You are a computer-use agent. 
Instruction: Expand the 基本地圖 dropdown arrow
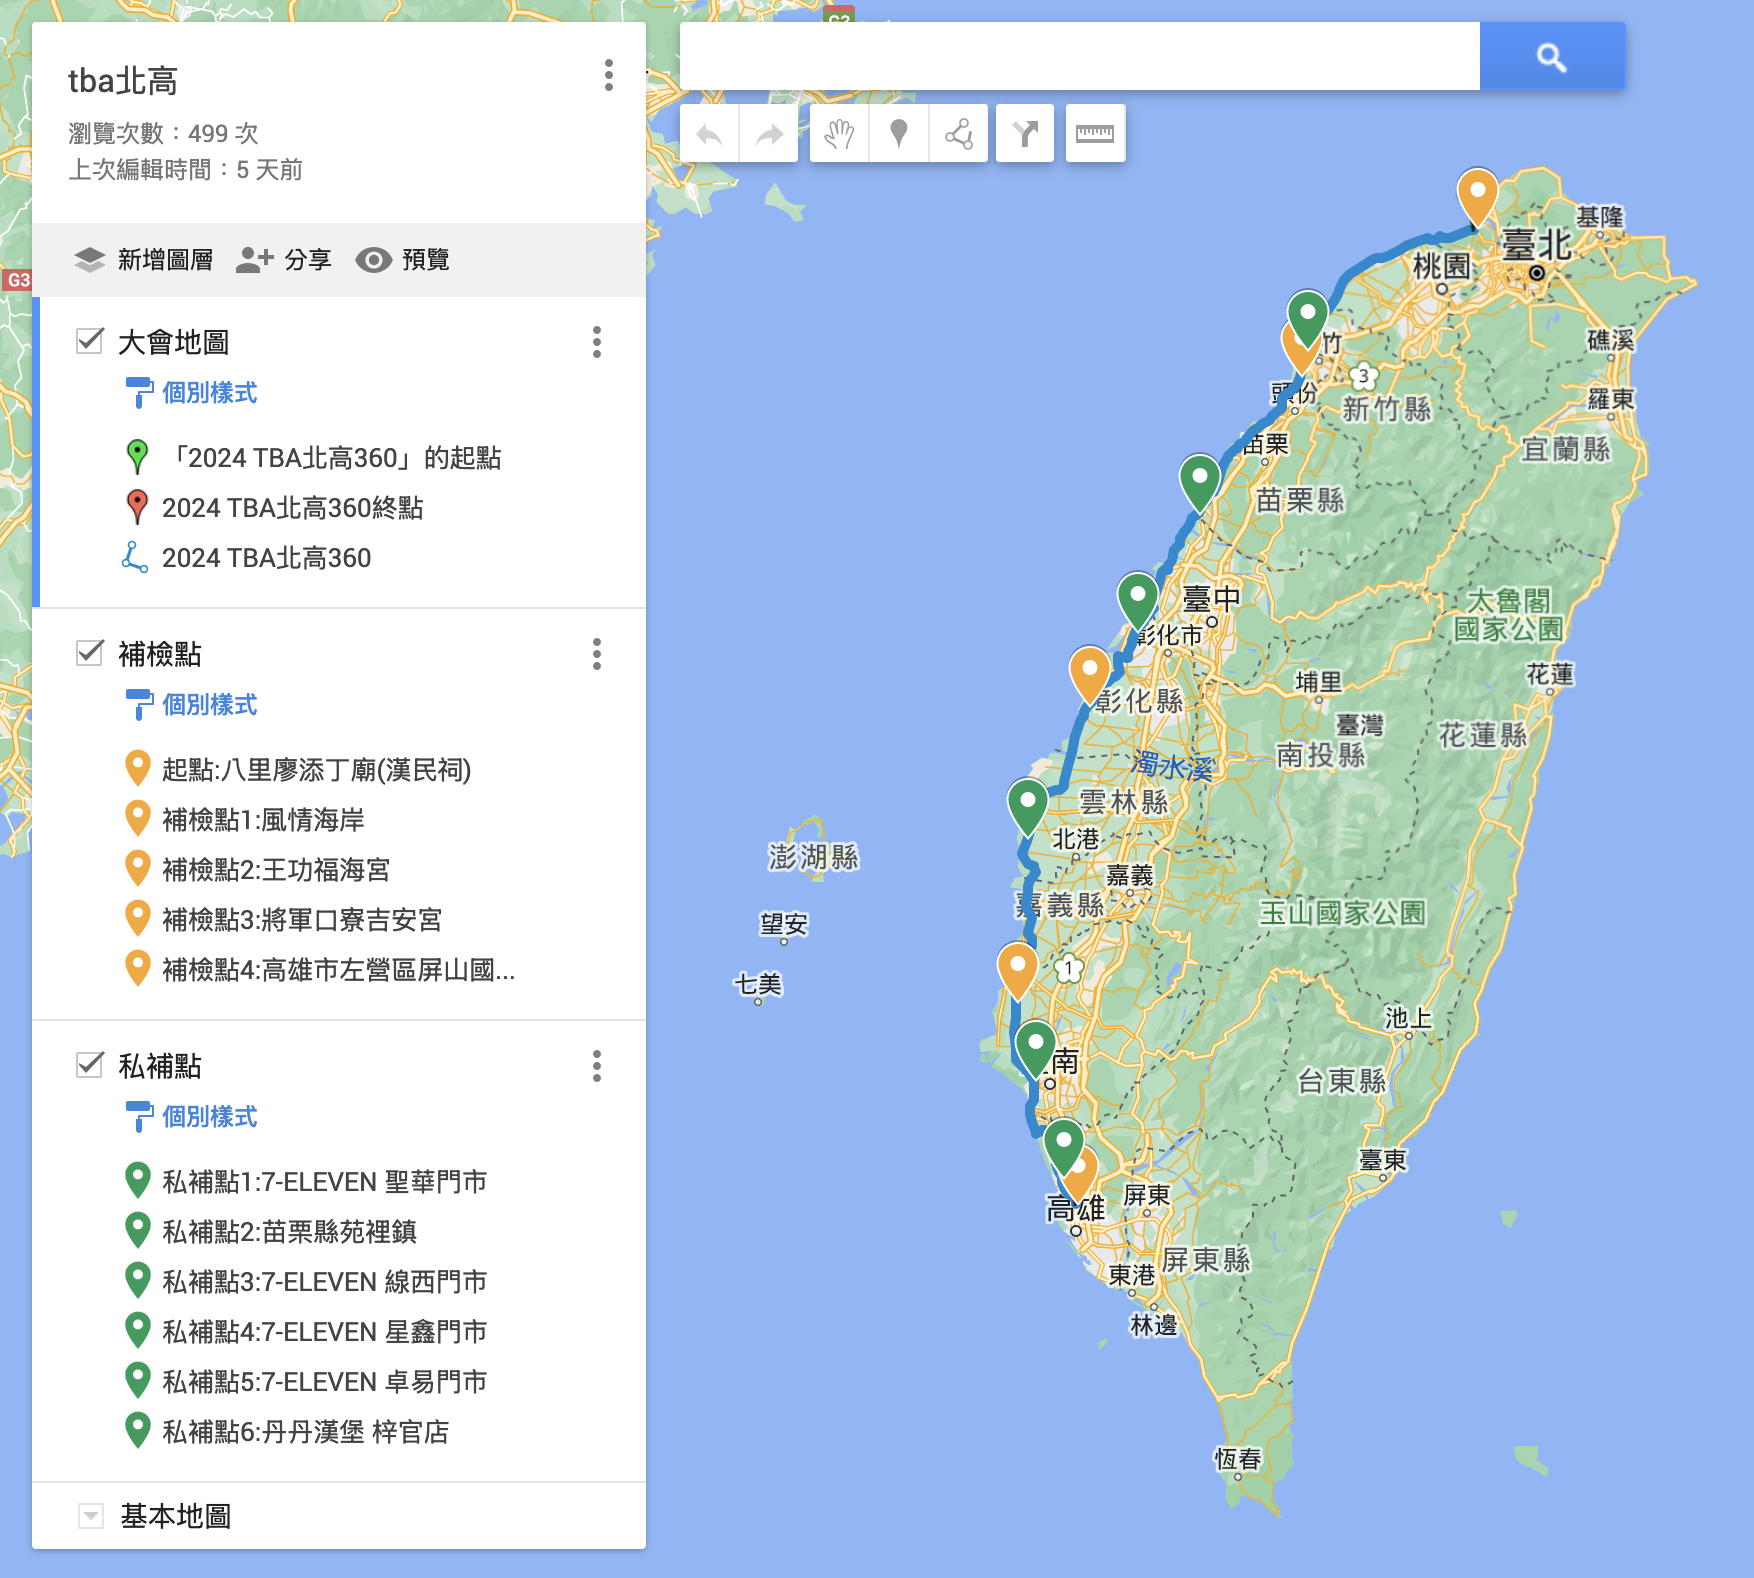[x=91, y=1516]
